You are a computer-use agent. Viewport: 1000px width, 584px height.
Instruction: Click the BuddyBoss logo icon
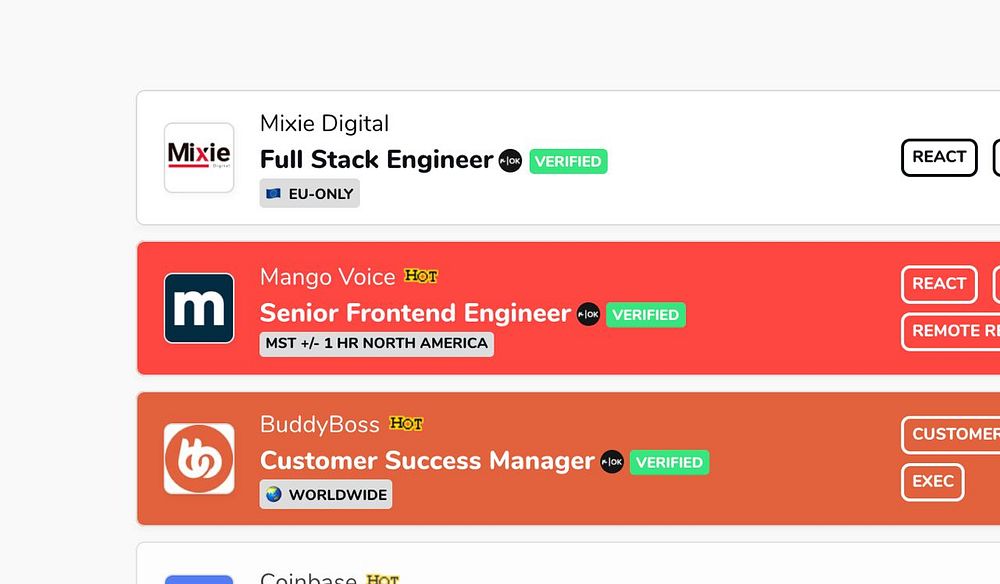[x=199, y=458]
